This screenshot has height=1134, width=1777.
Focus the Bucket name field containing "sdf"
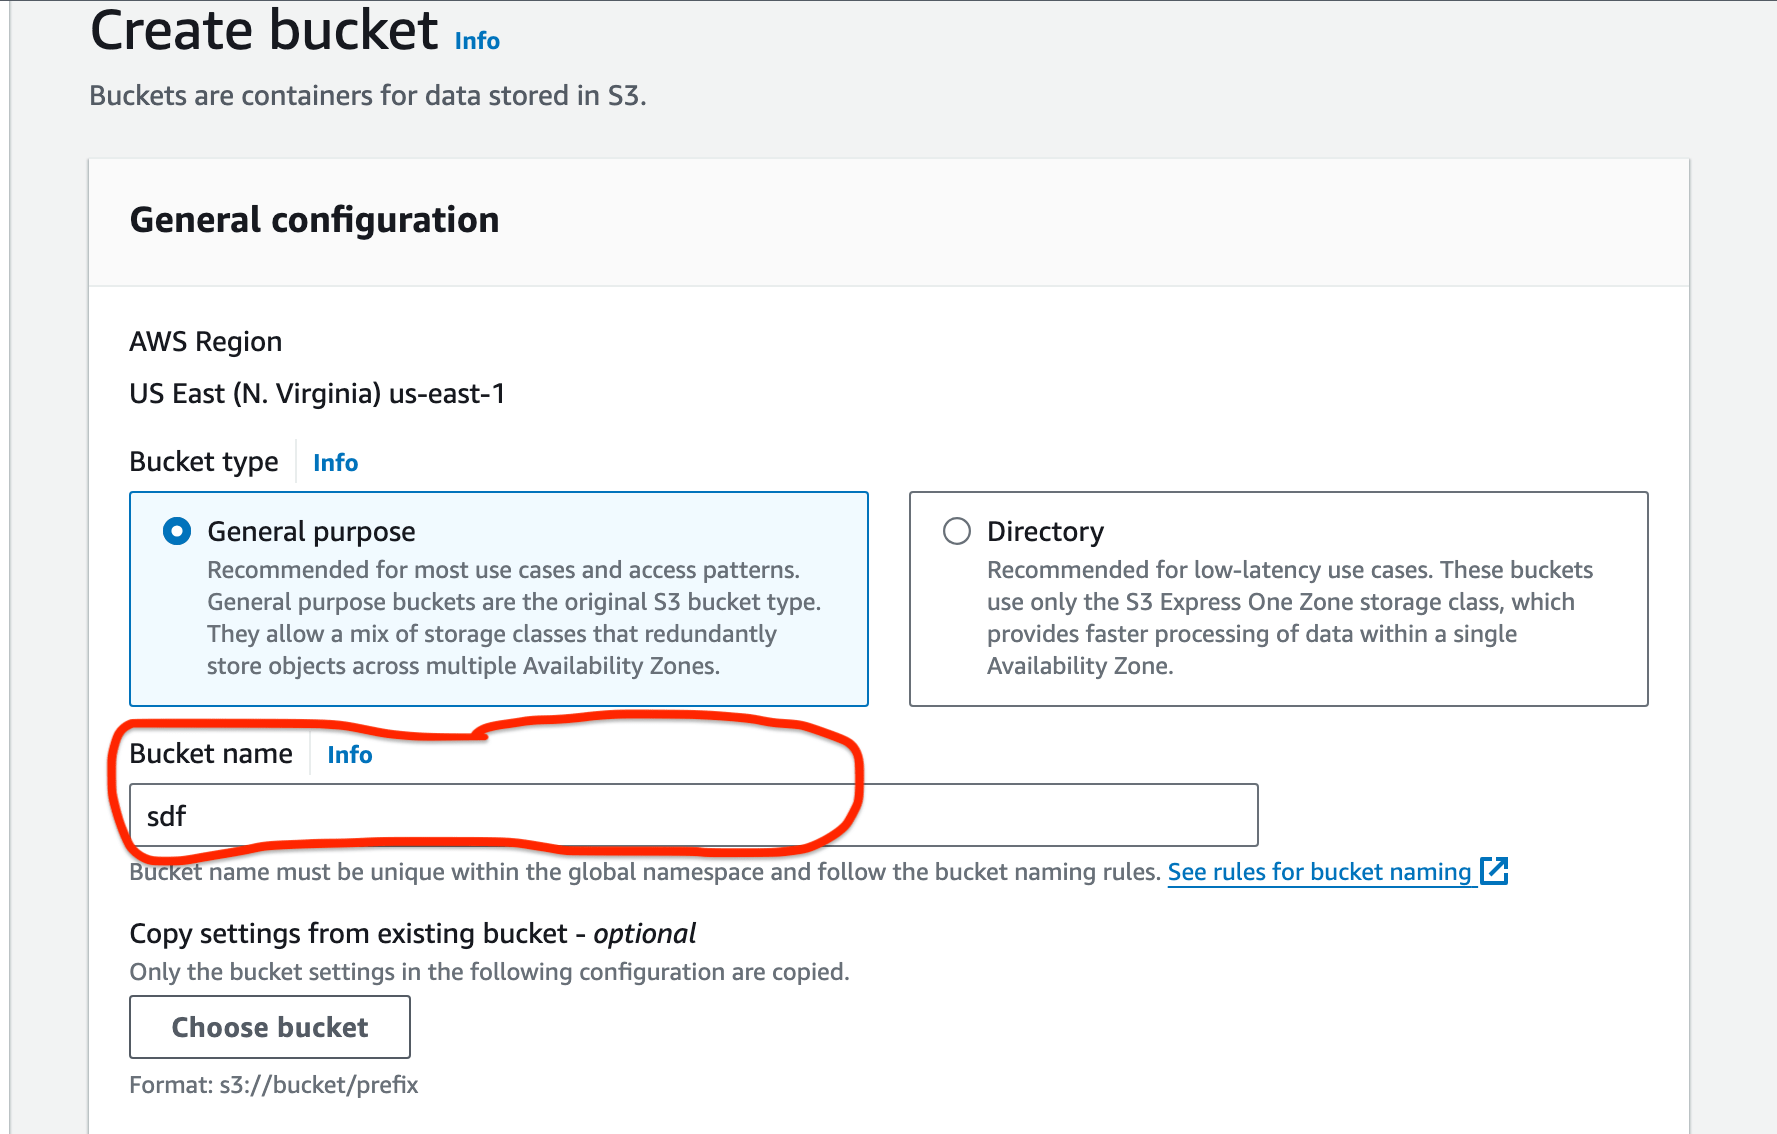pyautogui.click(x=693, y=816)
